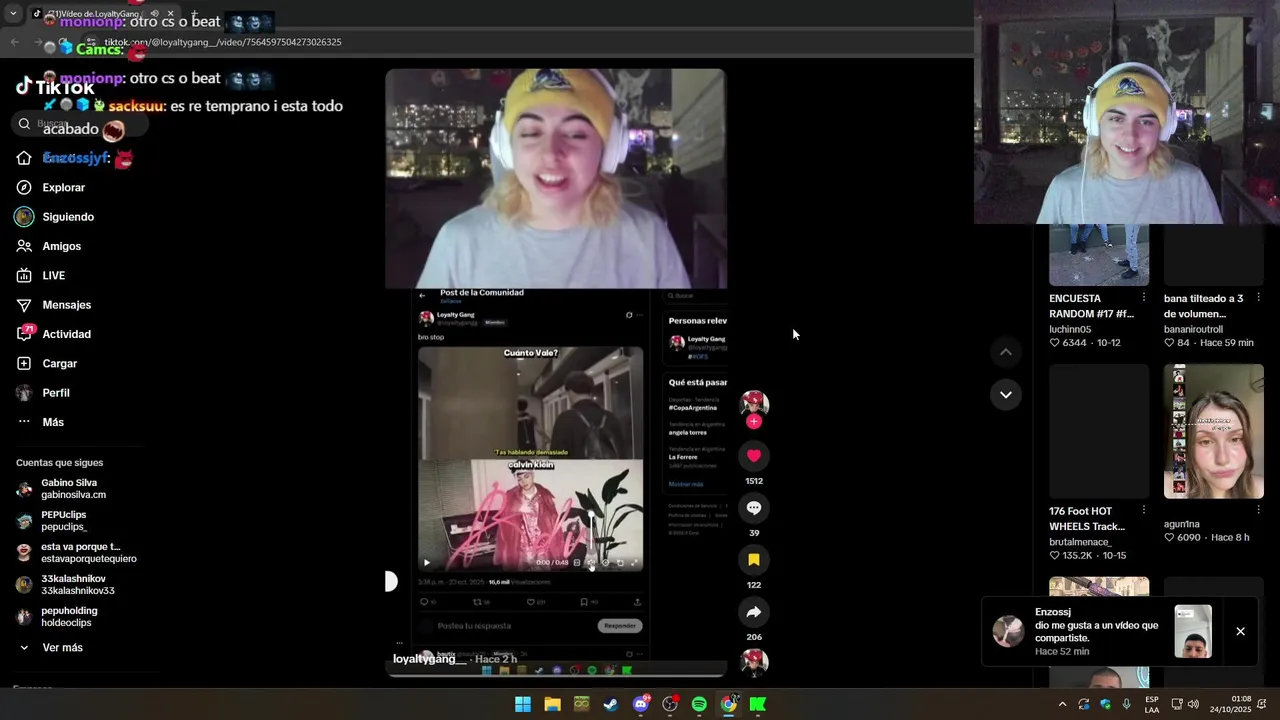Open more options for 176 Foot HOT WHEELS video

[x=1144, y=511]
